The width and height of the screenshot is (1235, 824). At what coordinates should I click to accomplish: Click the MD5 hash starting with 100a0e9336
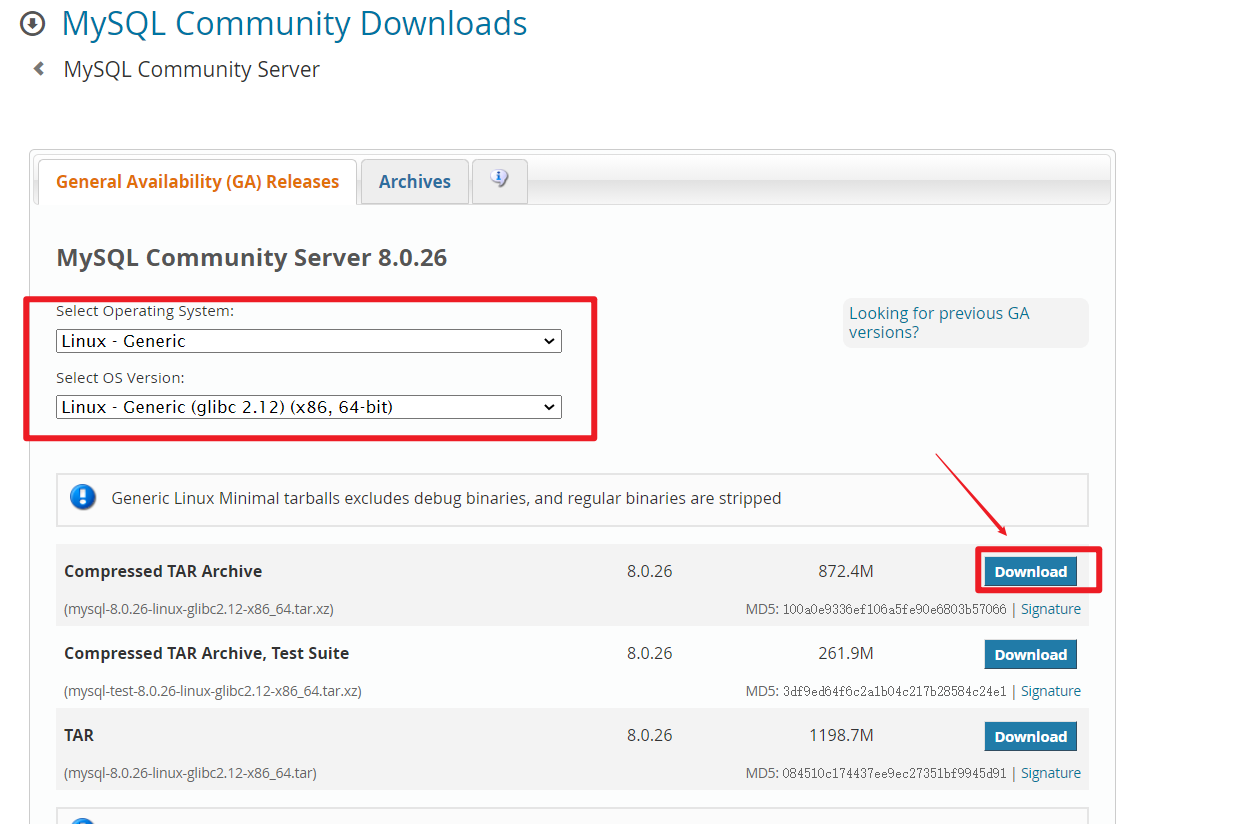pyautogui.click(x=894, y=609)
